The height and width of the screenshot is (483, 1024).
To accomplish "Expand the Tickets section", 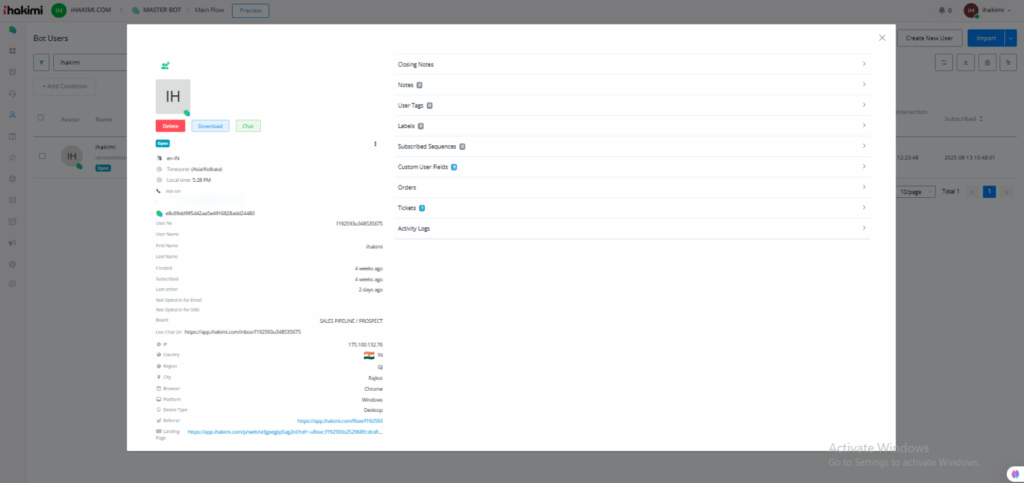I will click(x=632, y=208).
